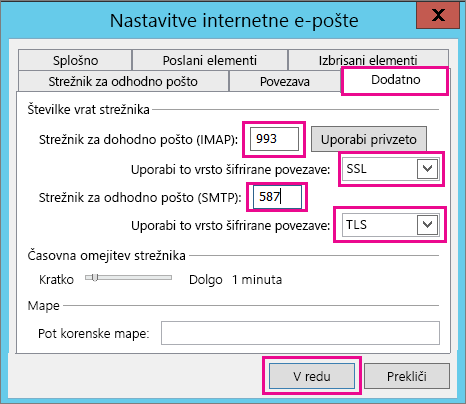Switch to the Splošno tab
466x404 pixels.
click(x=75, y=60)
